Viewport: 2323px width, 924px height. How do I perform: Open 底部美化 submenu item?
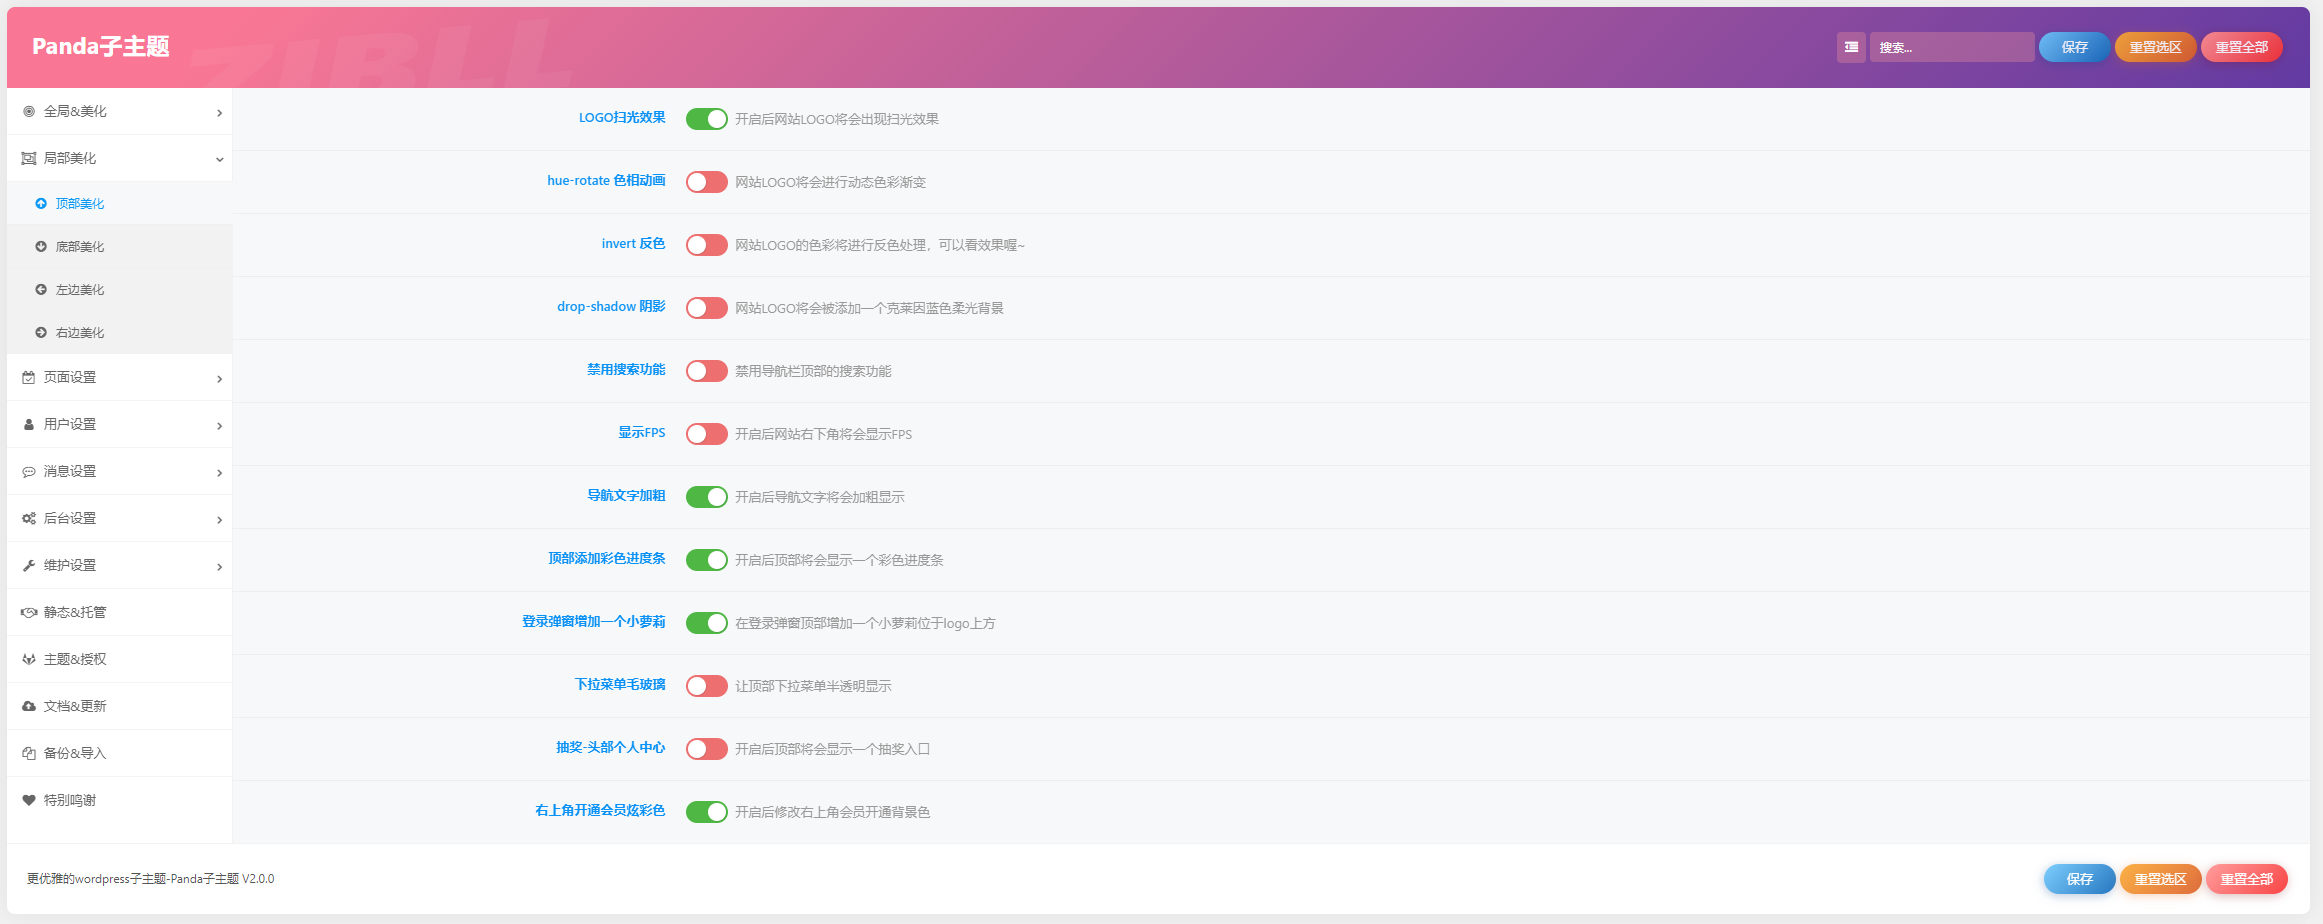120,247
